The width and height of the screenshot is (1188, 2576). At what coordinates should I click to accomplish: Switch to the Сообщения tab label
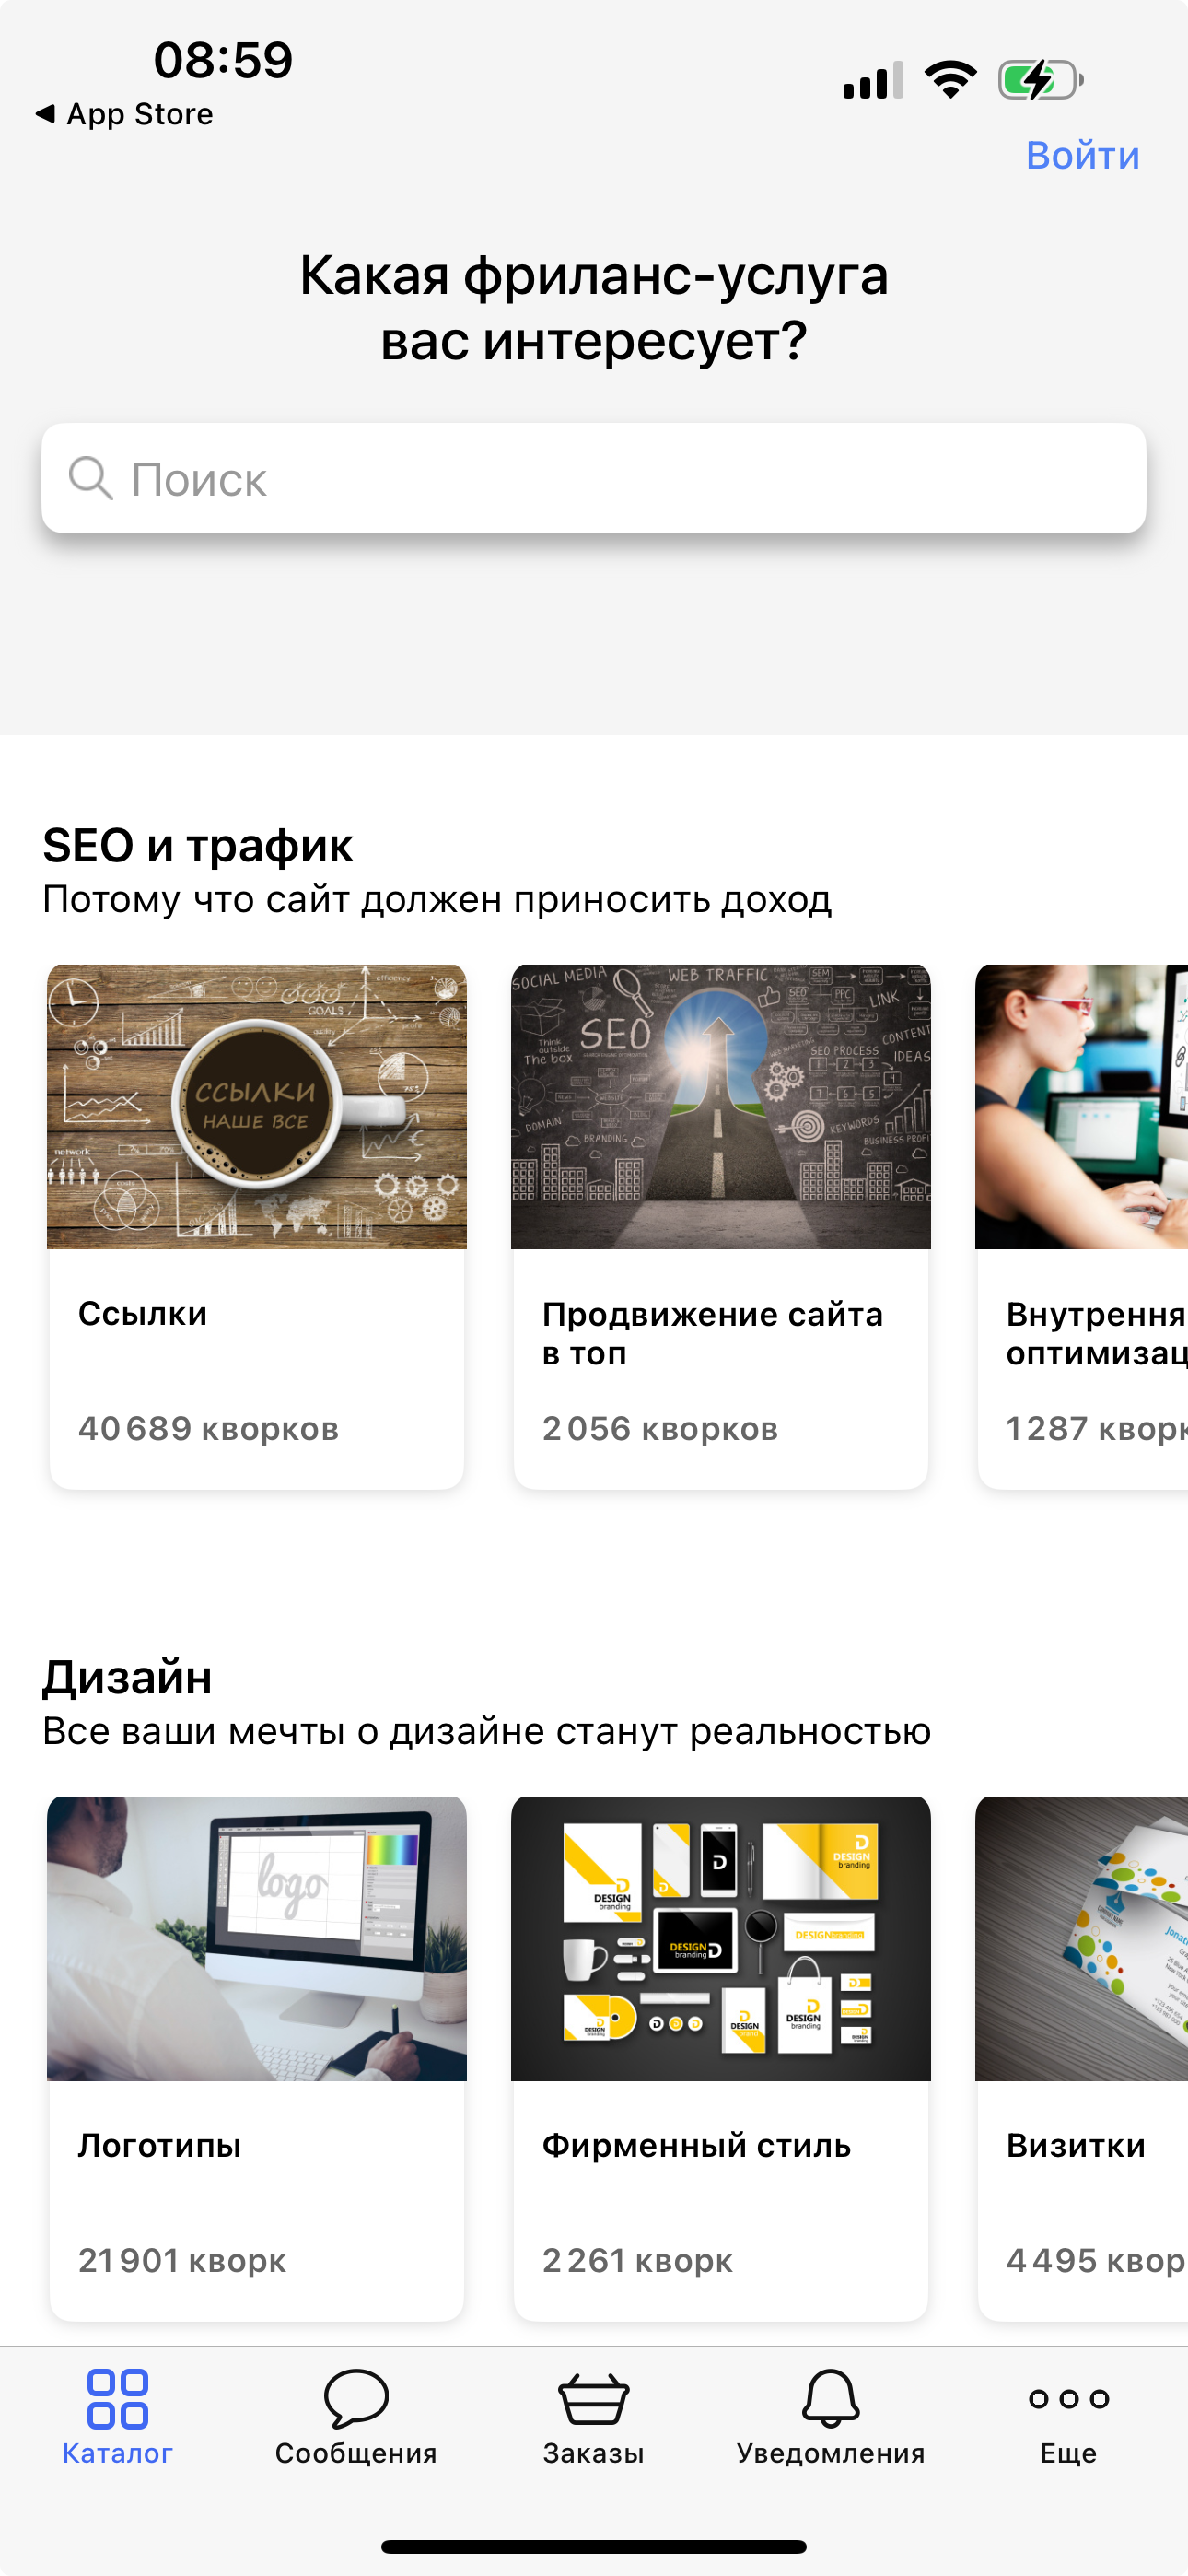click(x=356, y=2453)
